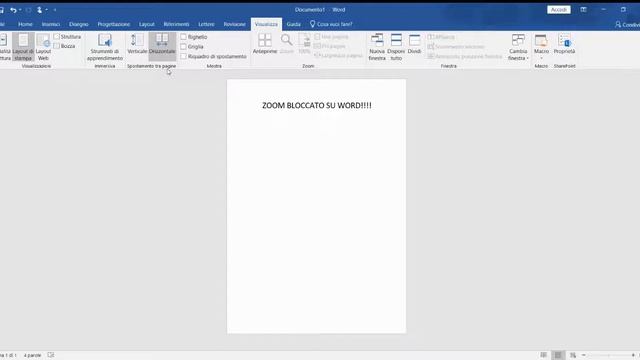Click Ribbon display options icon

[x=583, y=9]
